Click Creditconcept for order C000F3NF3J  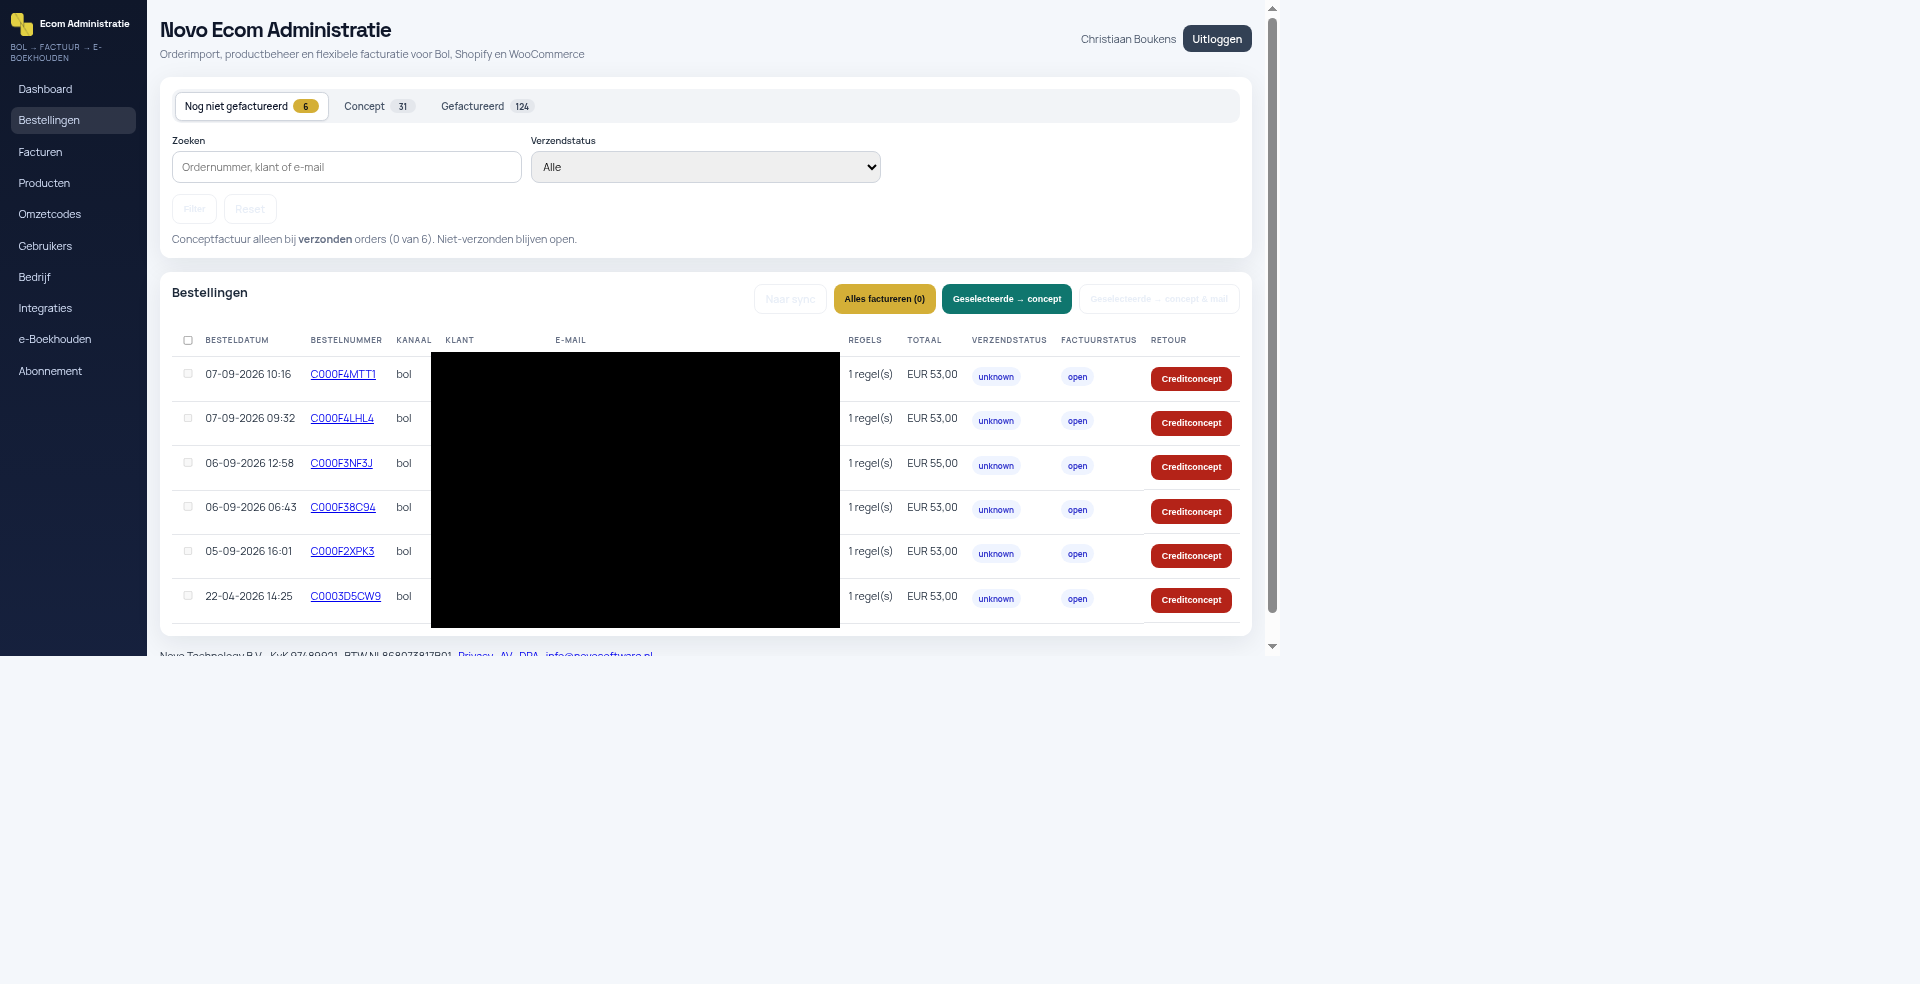pos(1191,467)
